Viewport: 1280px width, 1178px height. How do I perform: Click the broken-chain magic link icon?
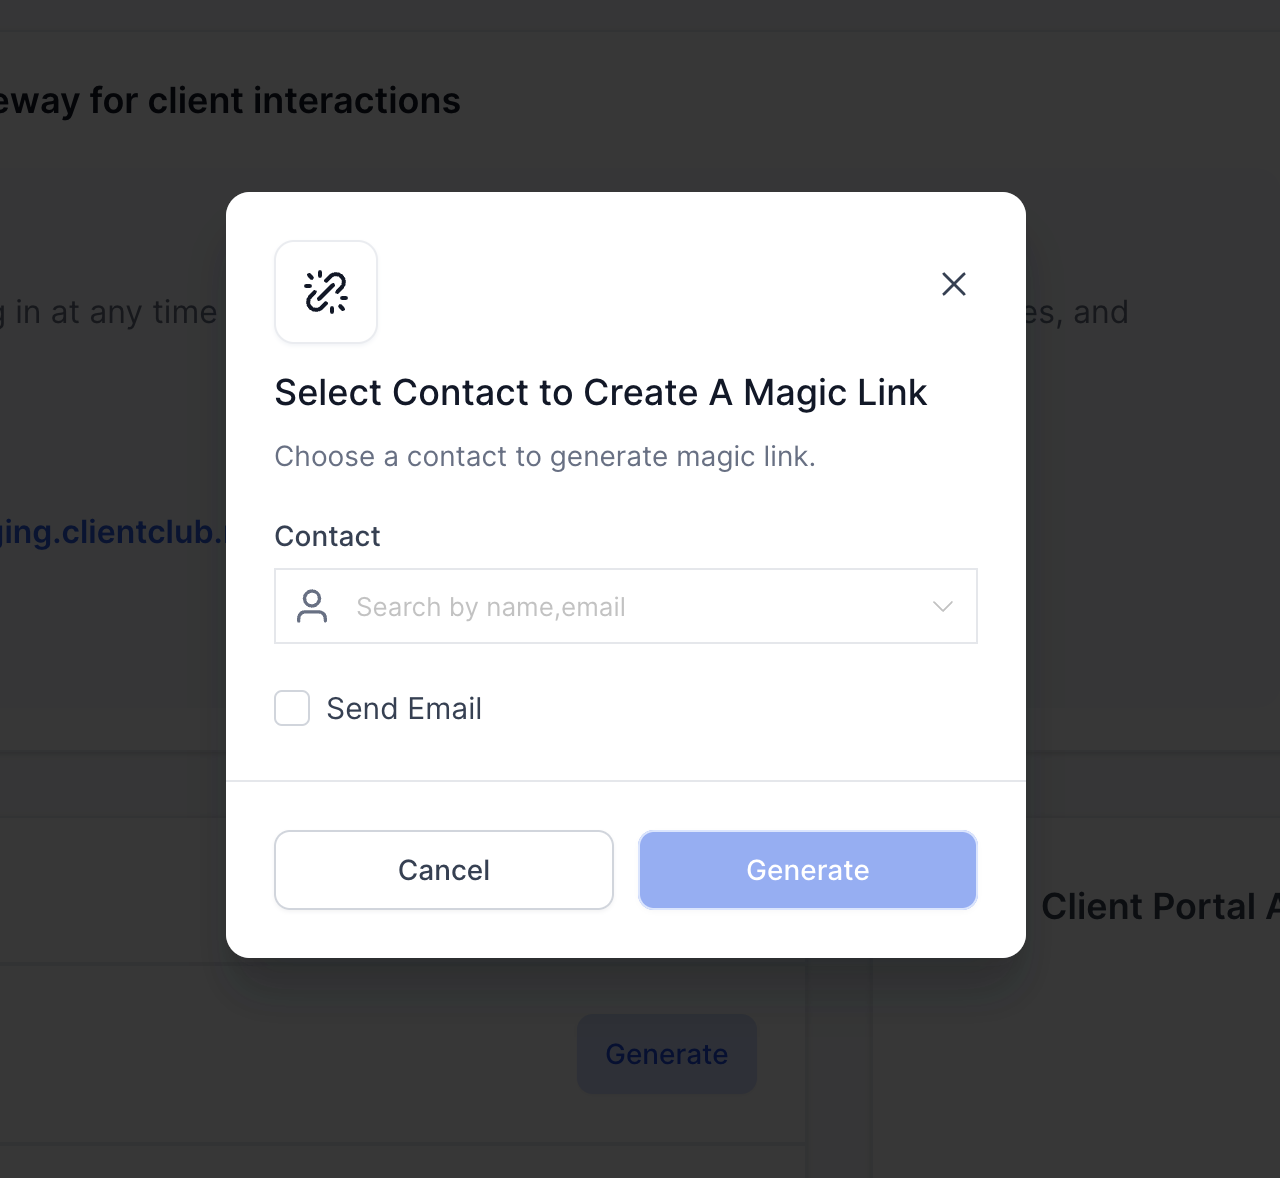click(326, 292)
